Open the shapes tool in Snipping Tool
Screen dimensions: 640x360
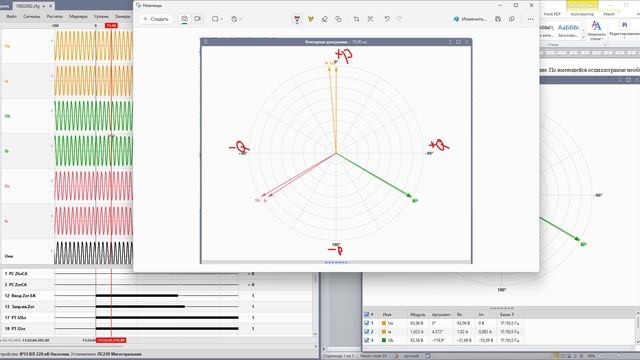pyautogui.click(x=338, y=19)
